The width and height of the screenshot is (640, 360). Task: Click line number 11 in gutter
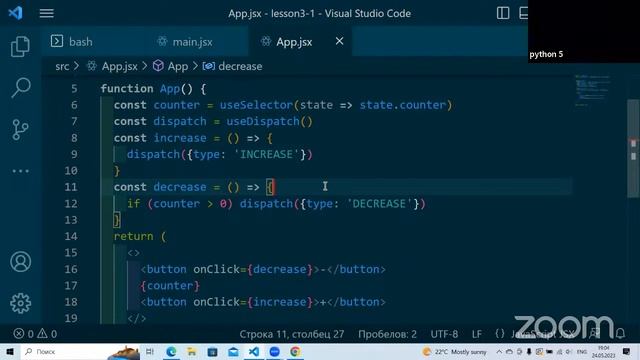tap(71, 187)
